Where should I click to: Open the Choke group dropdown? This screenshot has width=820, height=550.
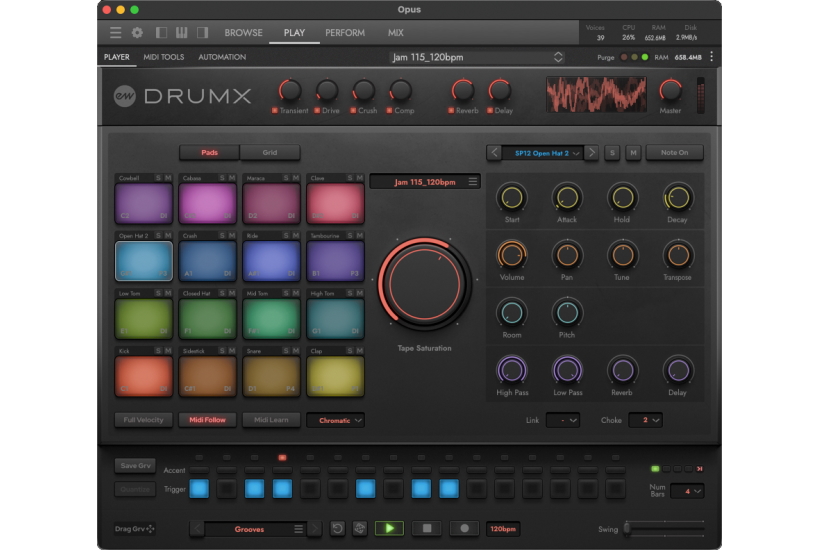[646, 420]
